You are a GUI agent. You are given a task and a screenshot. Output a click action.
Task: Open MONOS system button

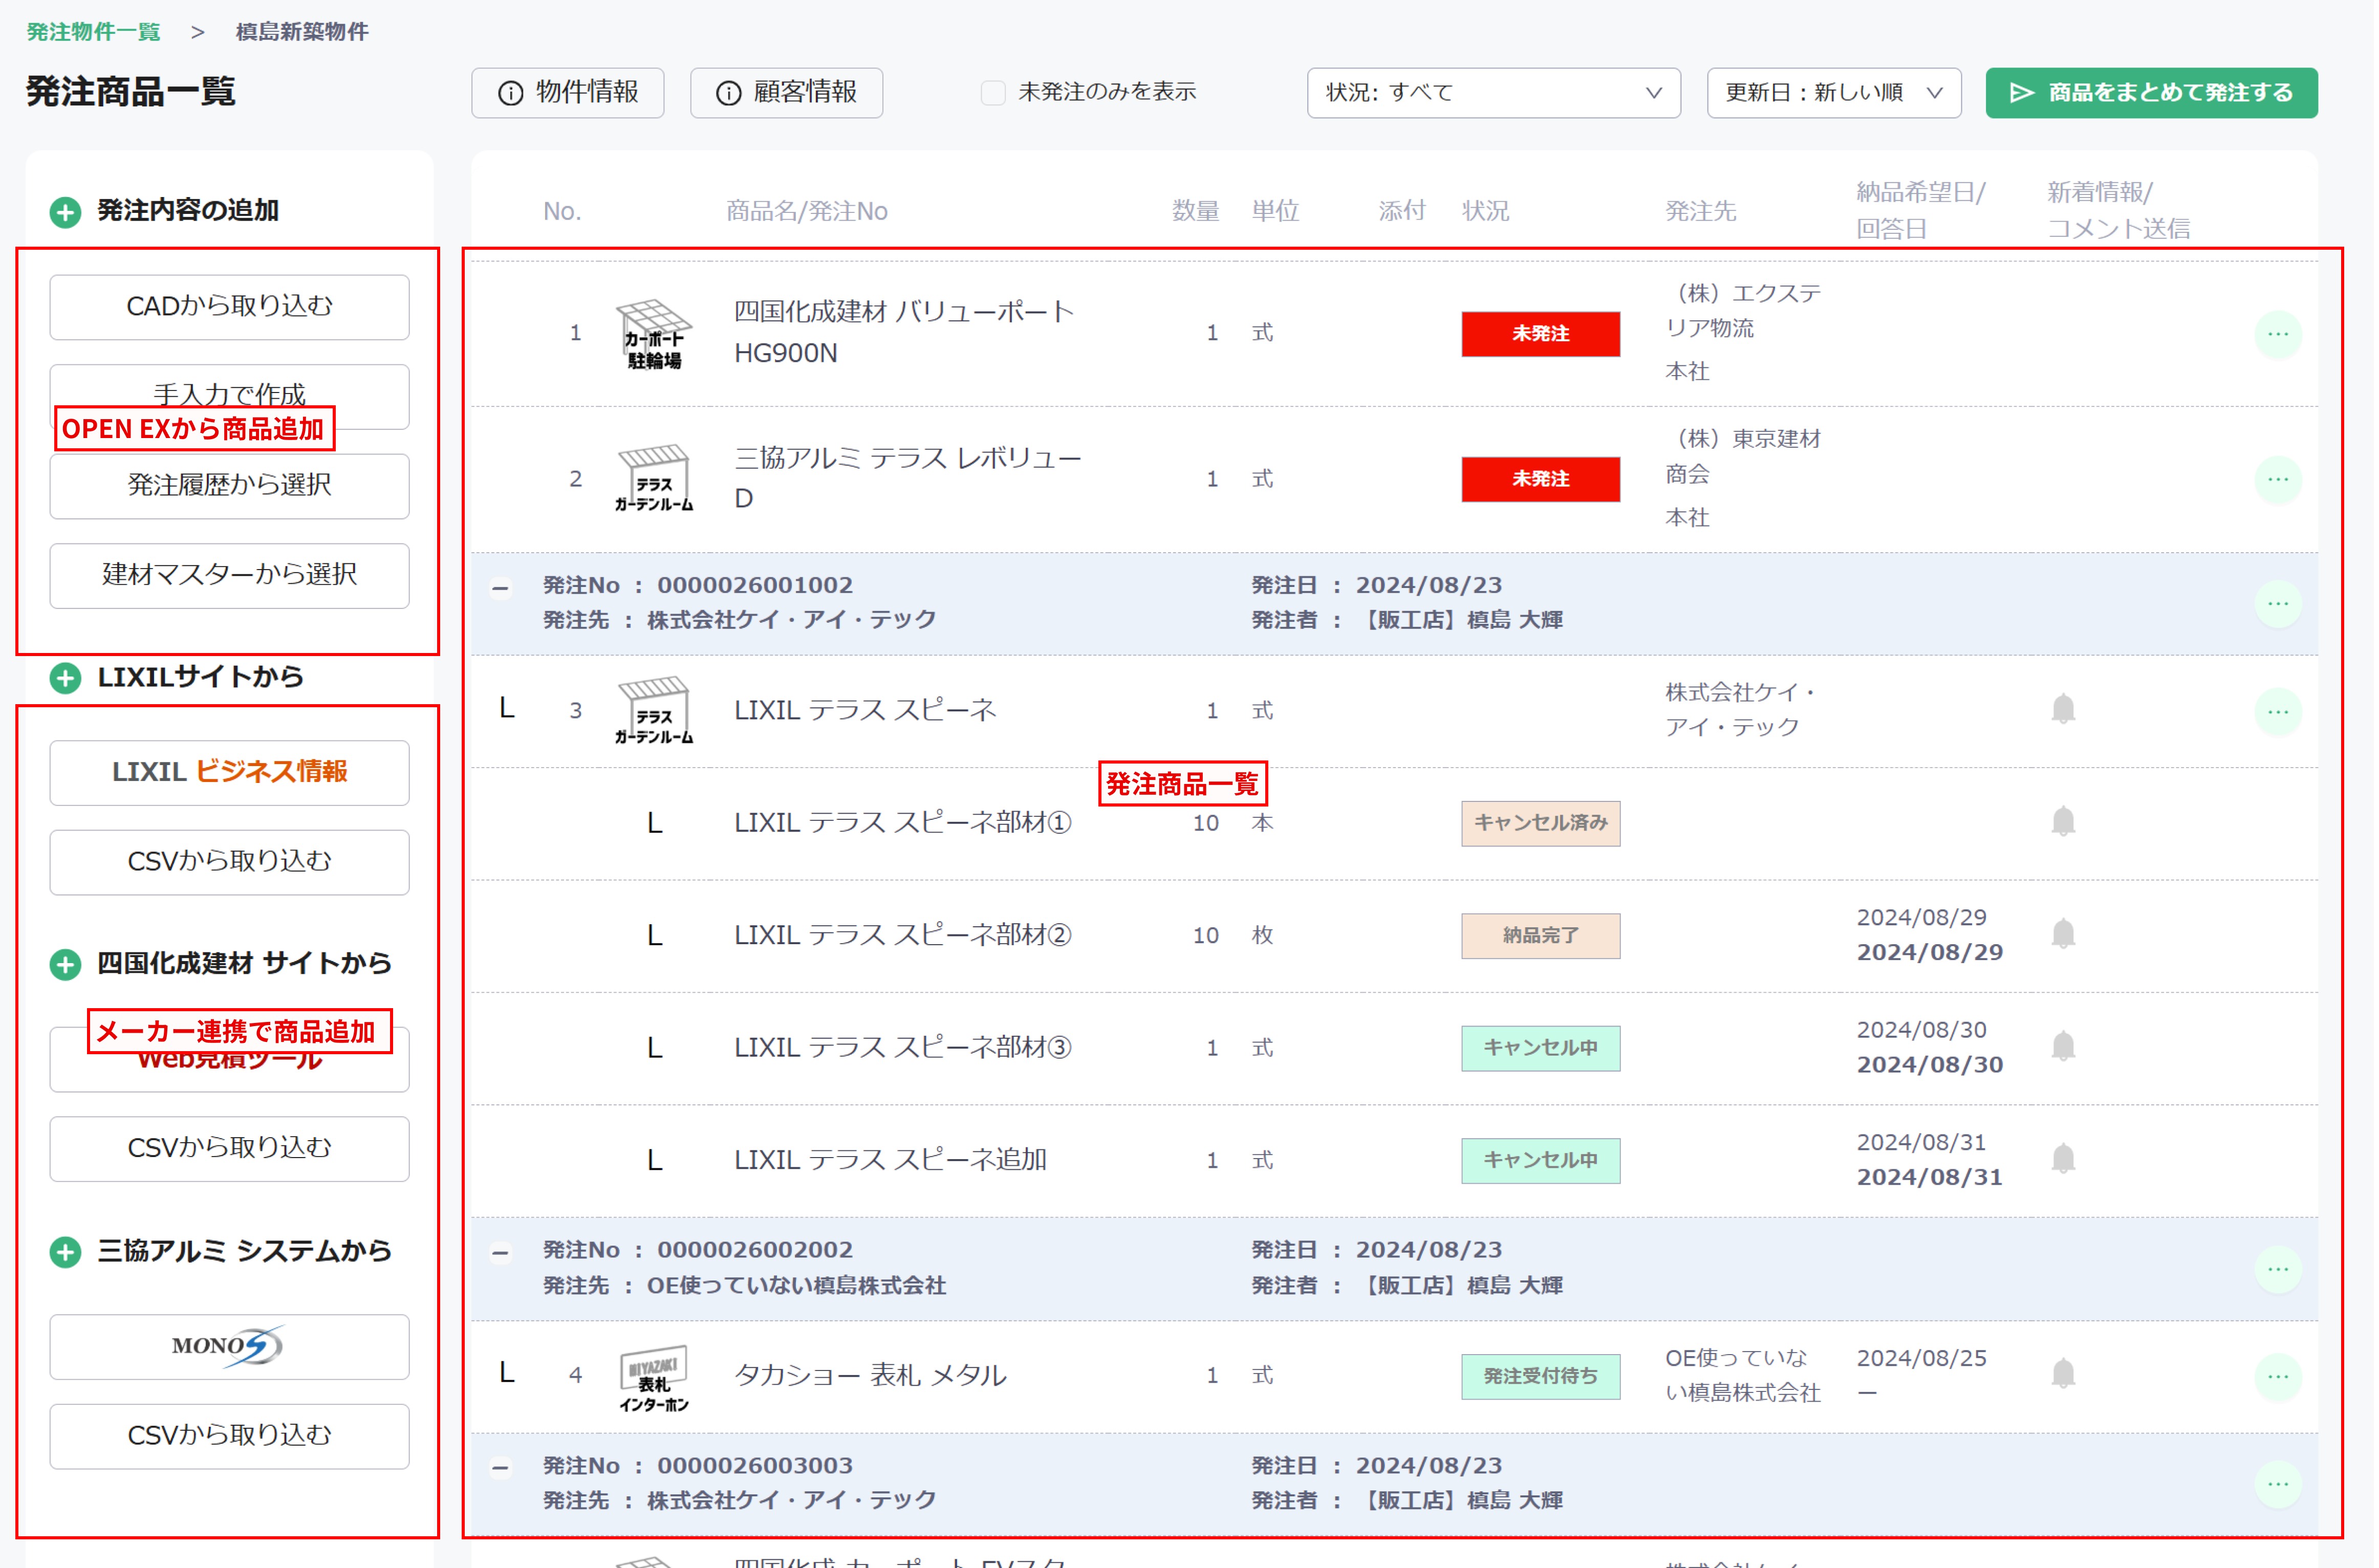point(229,1346)
